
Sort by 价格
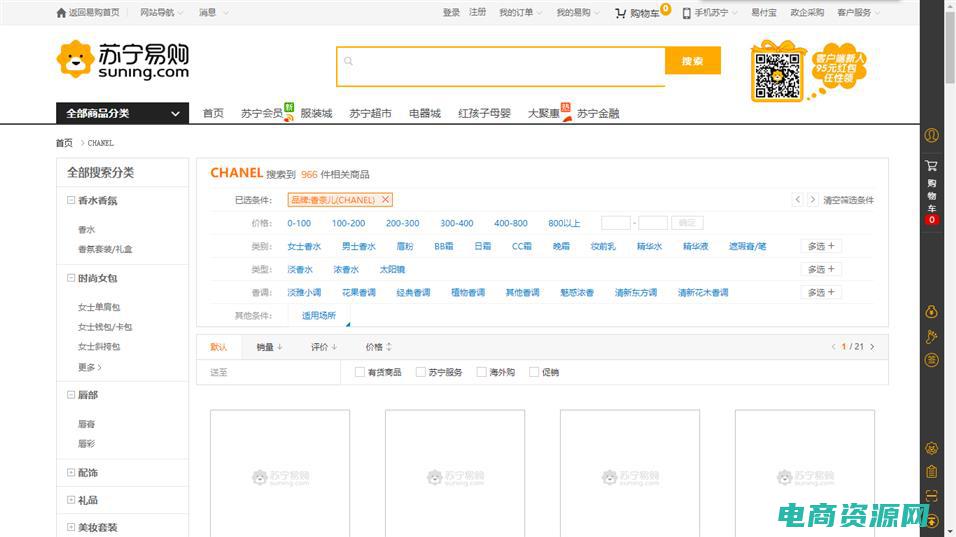coord(379,347)
